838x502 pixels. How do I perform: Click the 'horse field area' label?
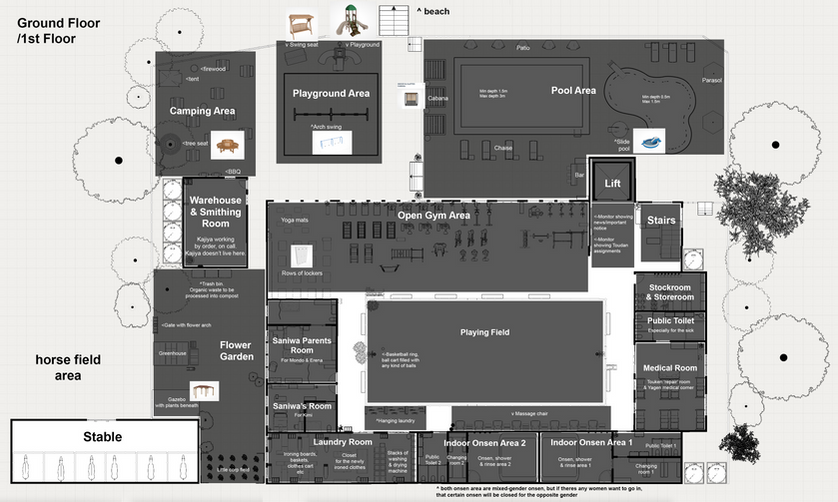[x=68, y=367]
